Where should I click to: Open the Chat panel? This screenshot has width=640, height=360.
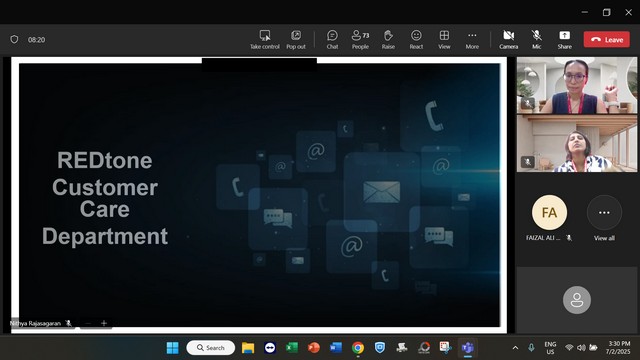332,40
